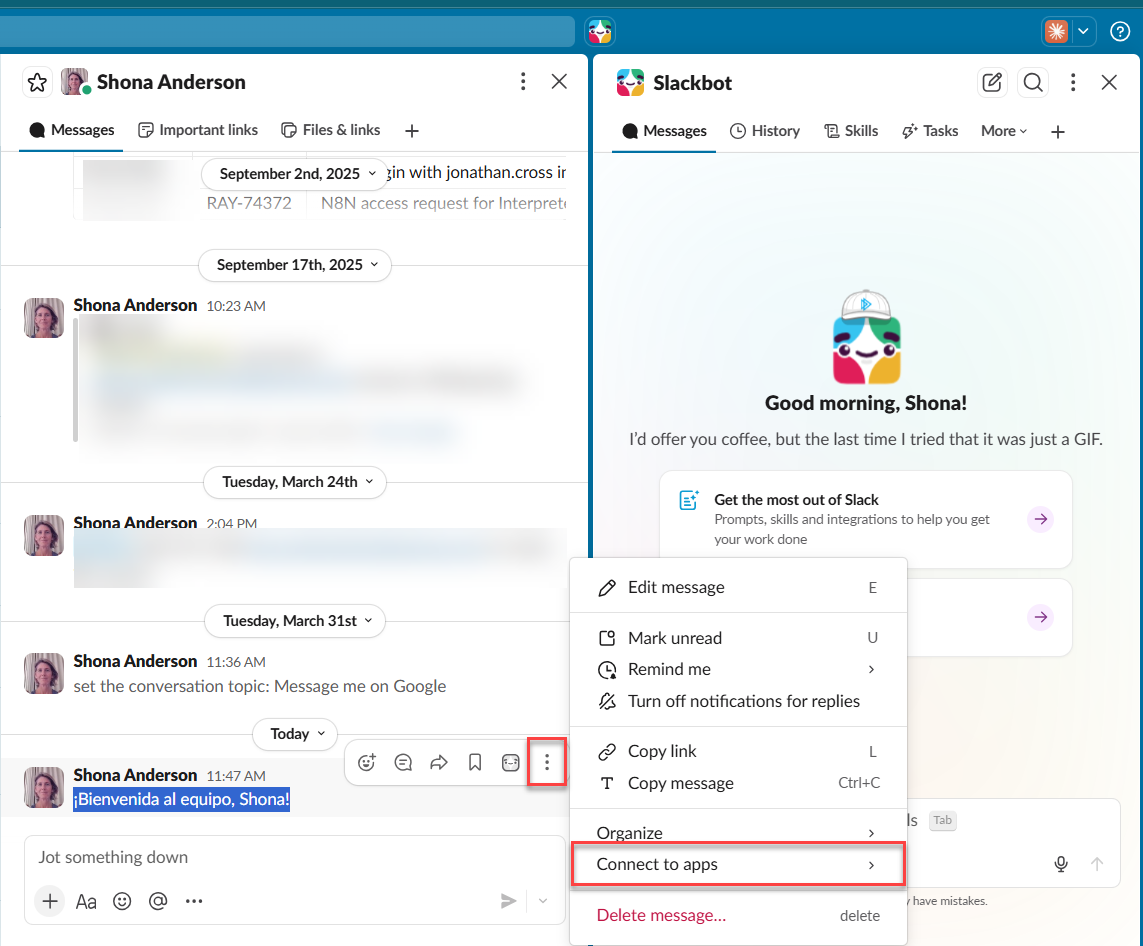1143x946 pixels.
Task: Add a new tab in Slackbot pane
Action: [x=1058, y=132]
